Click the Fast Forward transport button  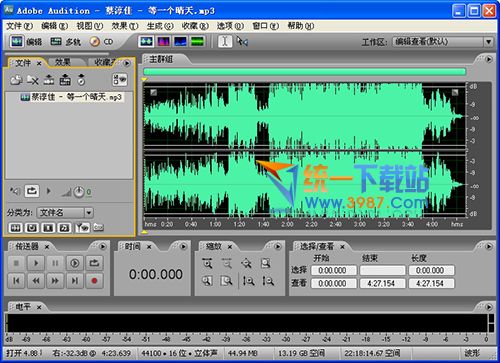pyautogui.click(x=55, y=281)
